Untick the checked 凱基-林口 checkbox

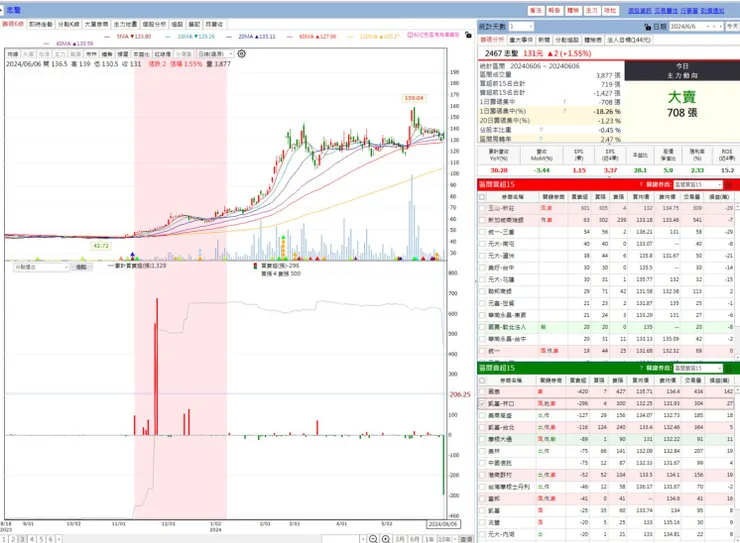[482, 403]
